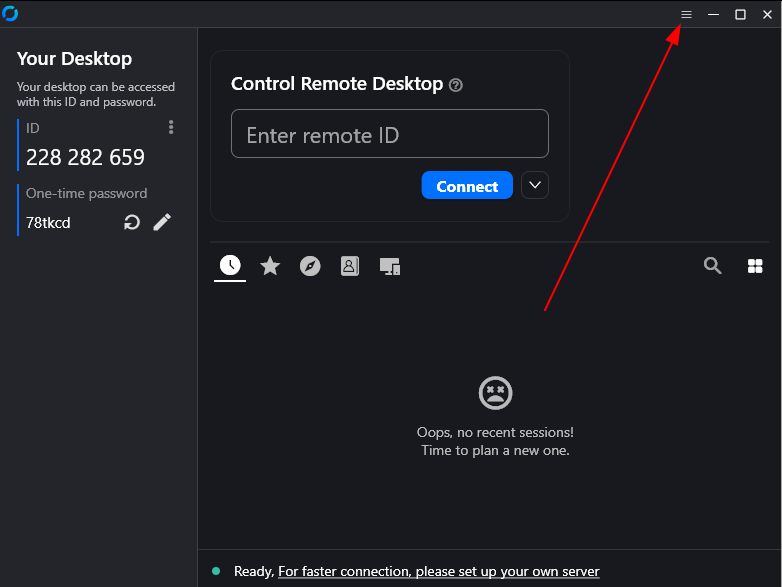
Task: Close the RustDesk window
Action: 767,14
